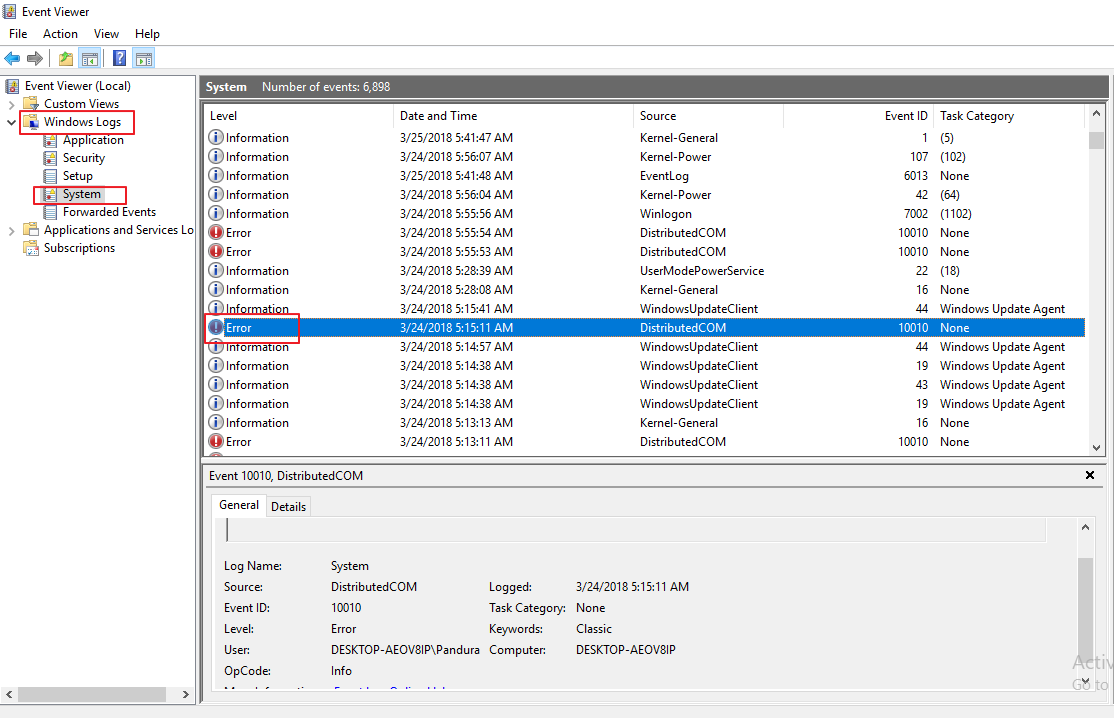Close the event preview pane
Viewport: 1114px width, 718px height.
point(1090,476)
